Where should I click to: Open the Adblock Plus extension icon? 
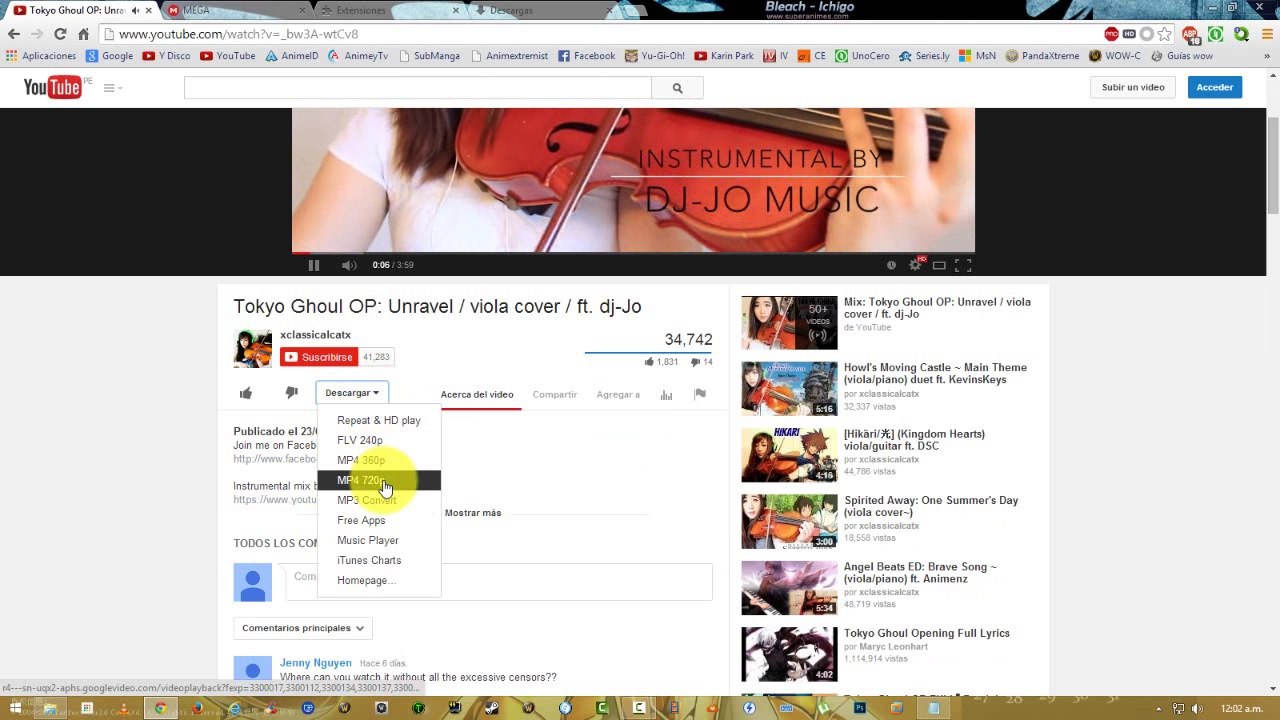[1190, 34]
